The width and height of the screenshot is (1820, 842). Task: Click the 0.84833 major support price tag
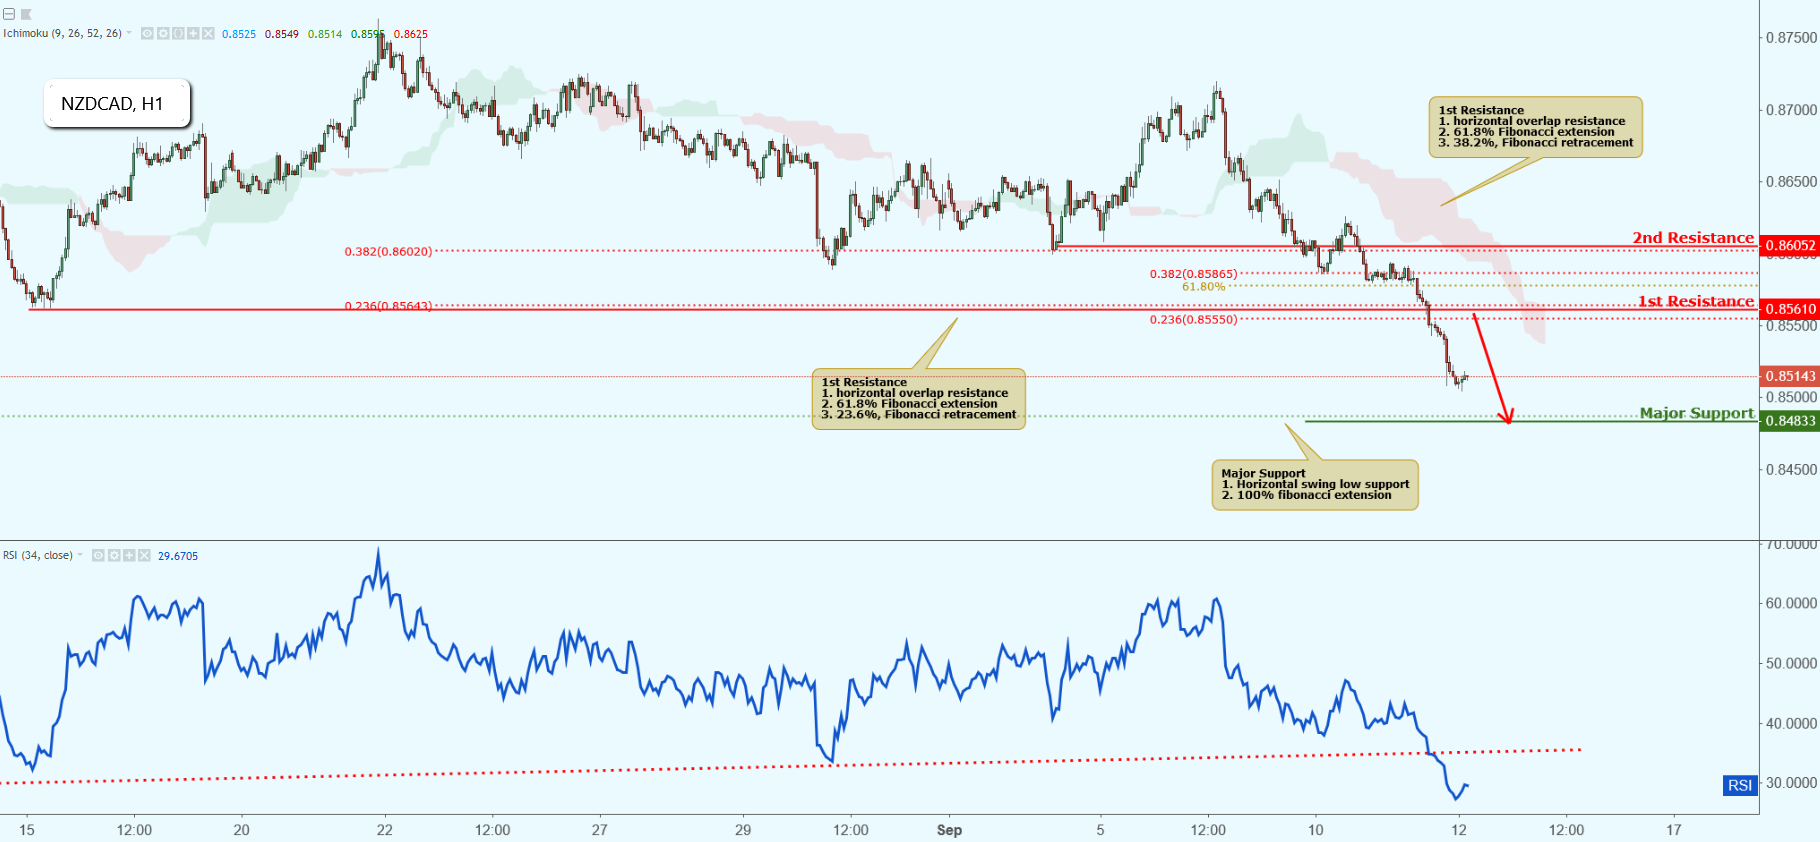pyautogui.click(x=1789, y=421)
